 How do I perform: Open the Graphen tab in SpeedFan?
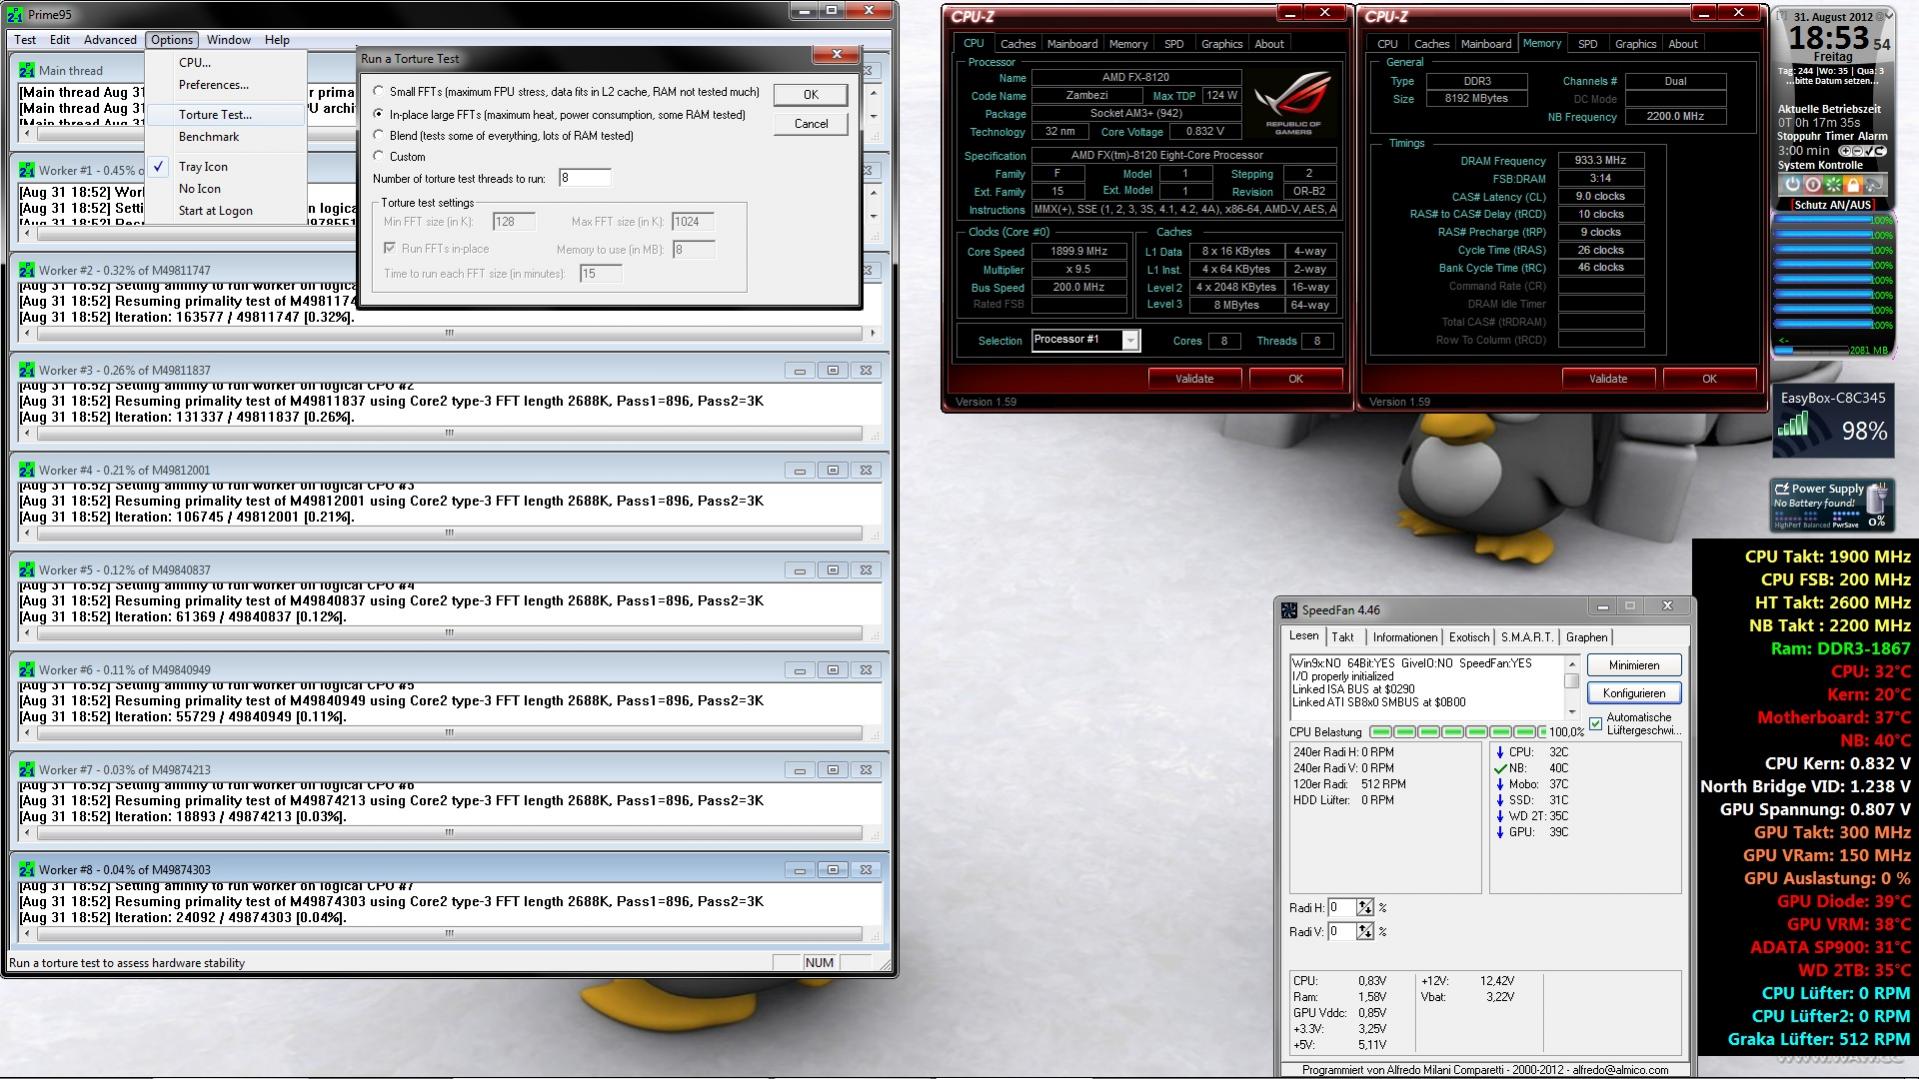point(1586,637)
